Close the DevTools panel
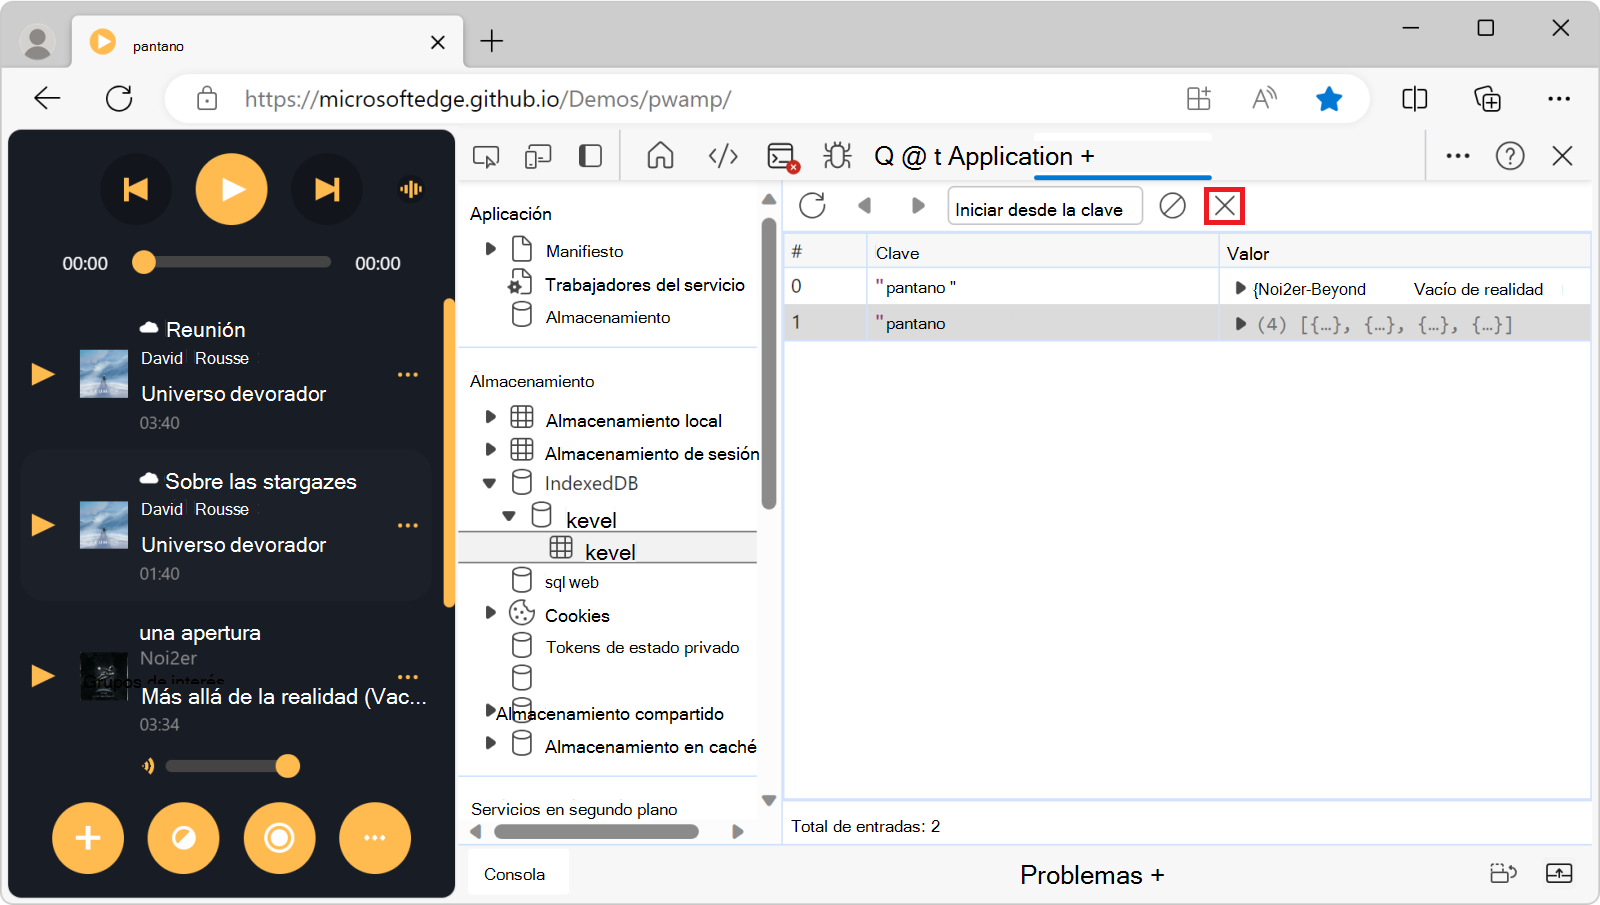The height and width of the screenshot is (905, 1600). [1562, 156]
